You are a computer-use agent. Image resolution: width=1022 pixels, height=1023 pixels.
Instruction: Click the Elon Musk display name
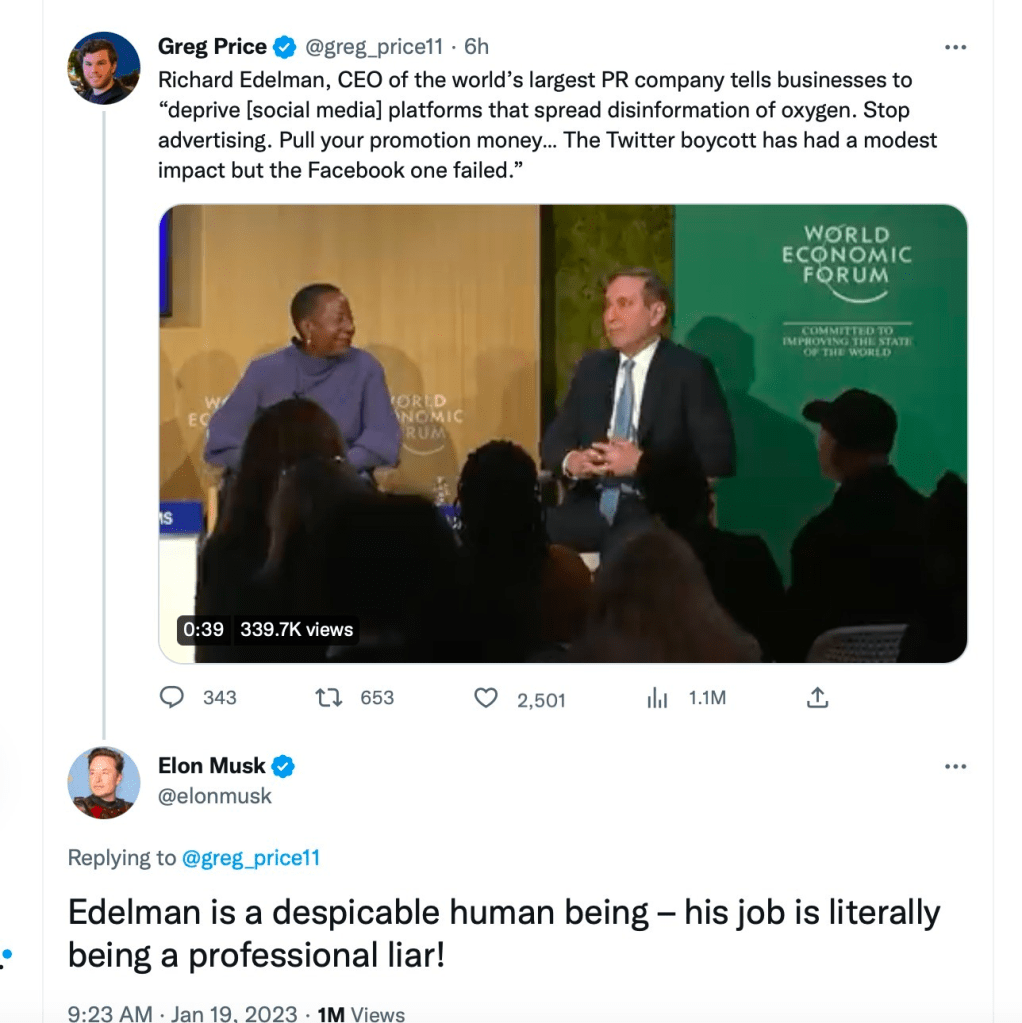coord(212,766)
